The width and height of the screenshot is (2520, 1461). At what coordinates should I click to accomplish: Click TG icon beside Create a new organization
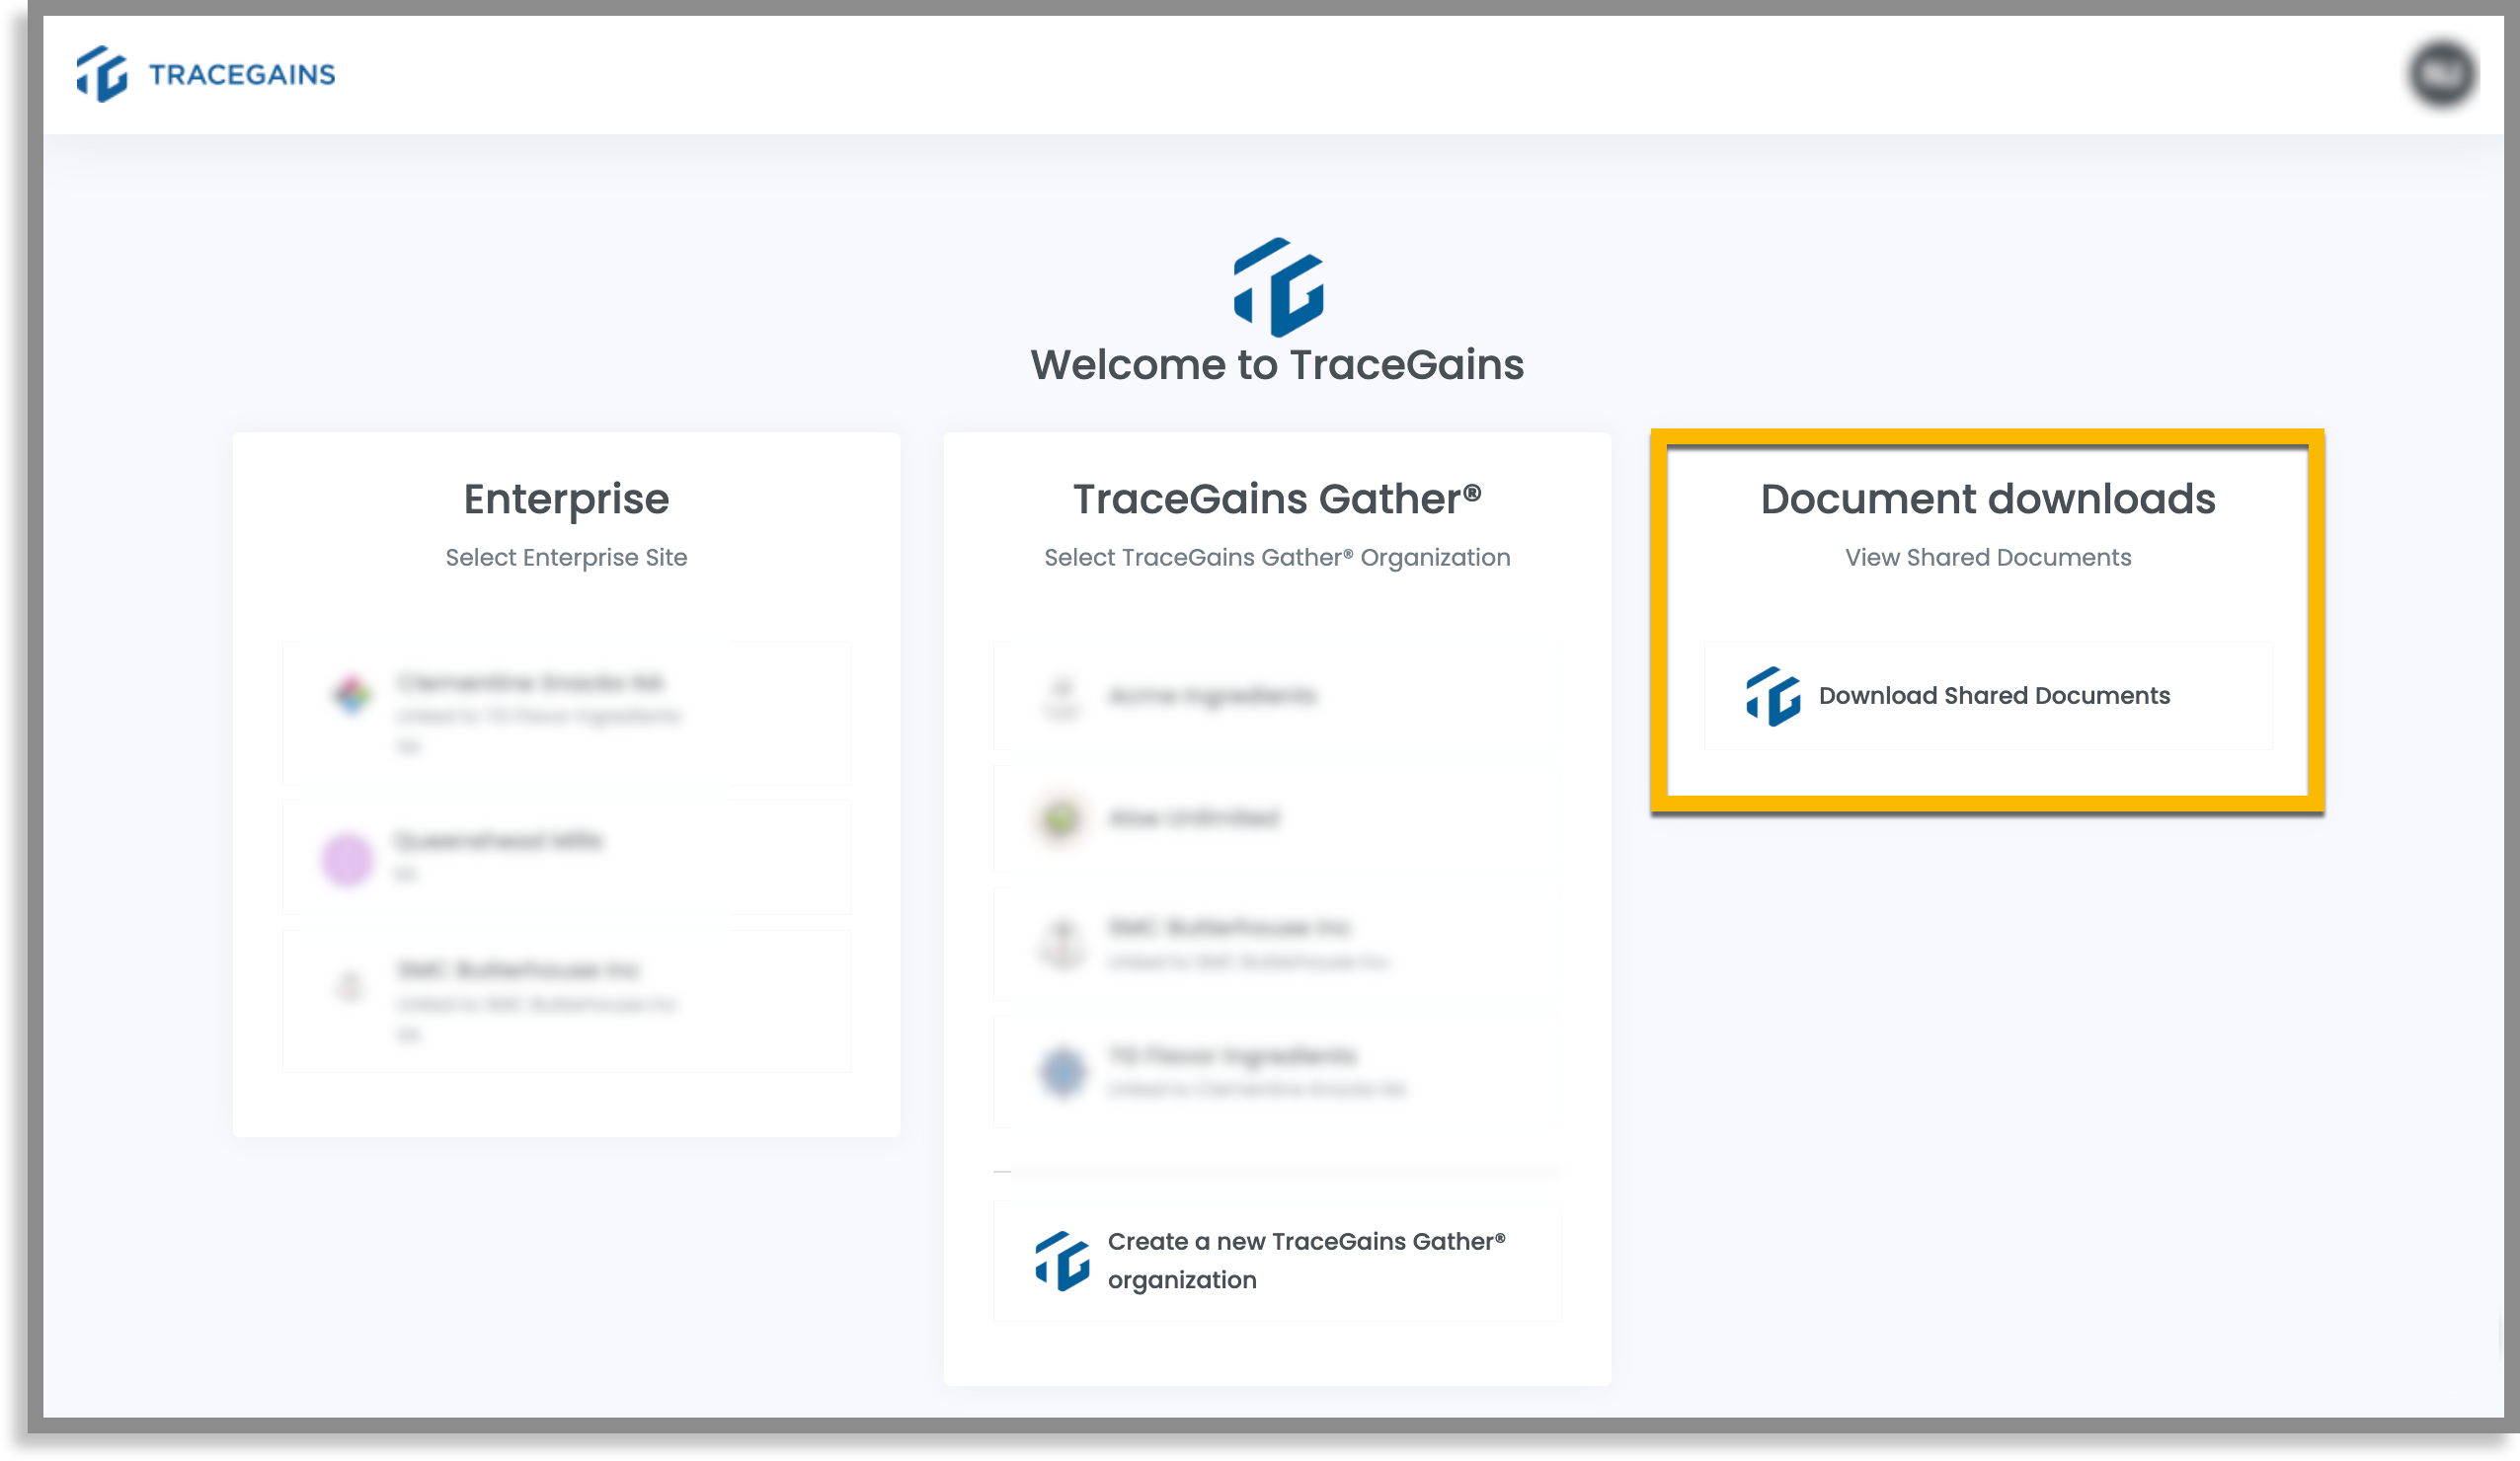point(1062,1261)
